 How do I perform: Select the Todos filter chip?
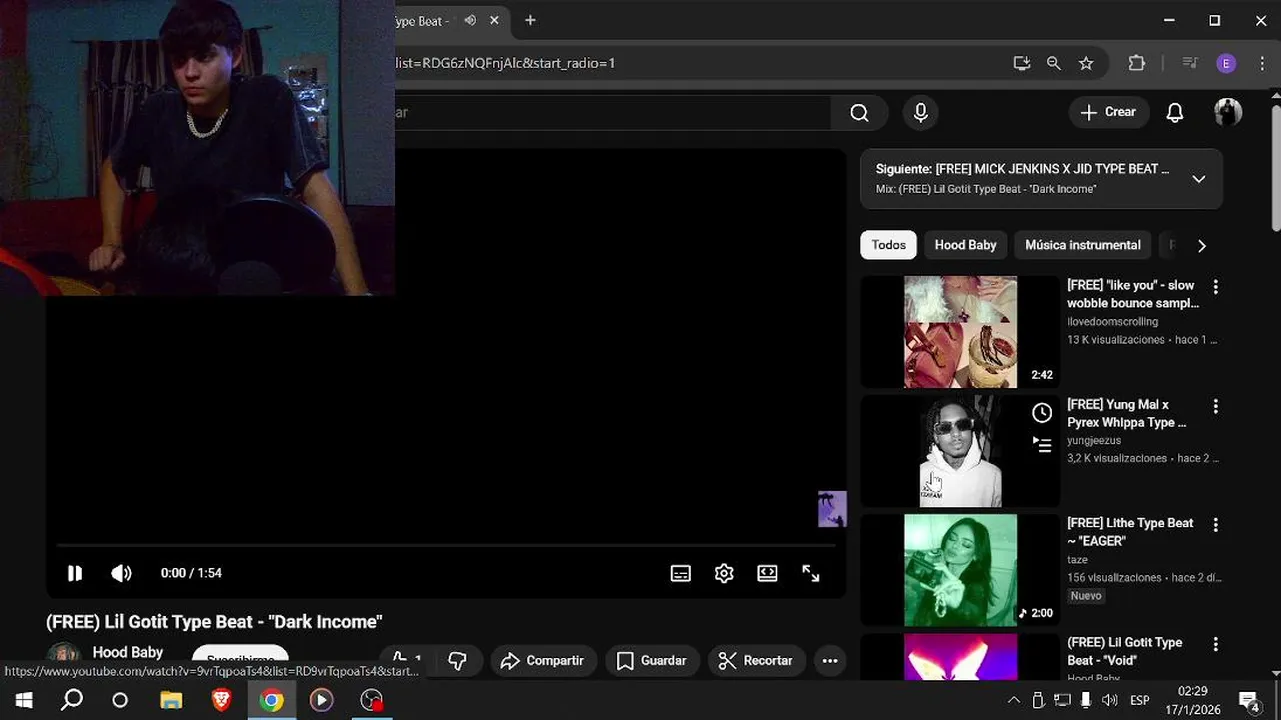pos(888,245)
